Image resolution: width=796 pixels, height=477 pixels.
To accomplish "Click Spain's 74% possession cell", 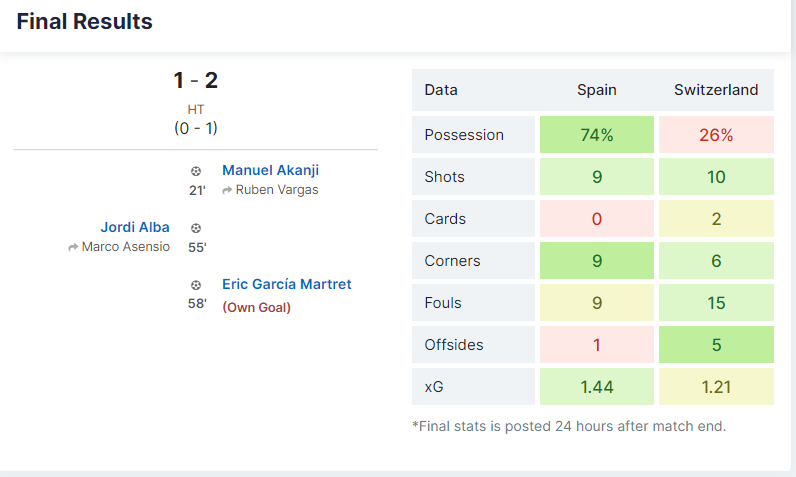I will [x=597, y=134].
